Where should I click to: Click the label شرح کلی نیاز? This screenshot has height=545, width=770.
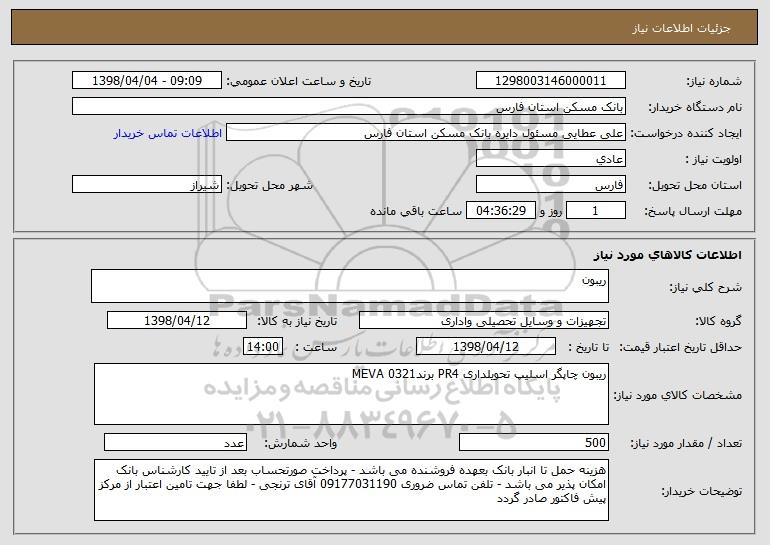706,287
